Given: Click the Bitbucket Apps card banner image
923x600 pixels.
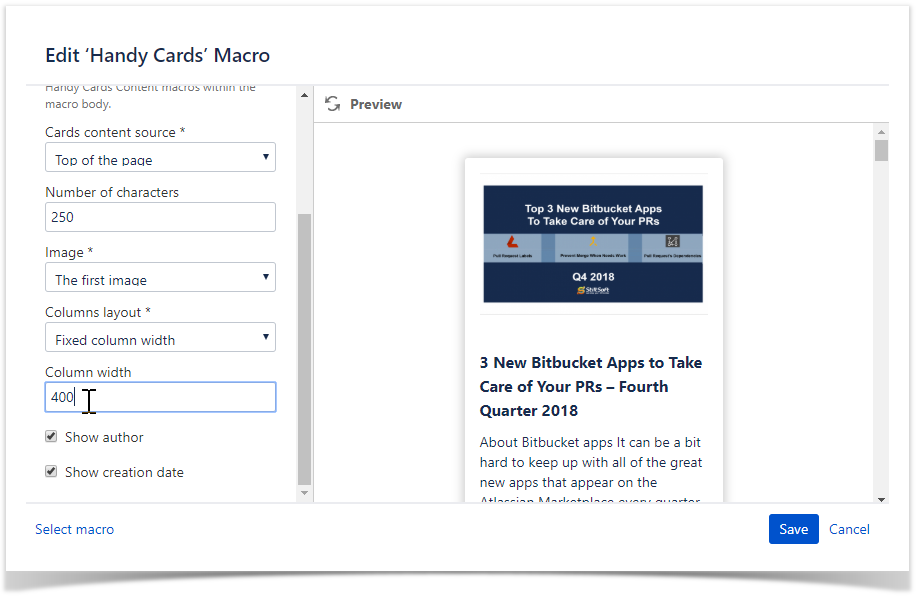Looking at the screenshot, I should click(592, 243).
